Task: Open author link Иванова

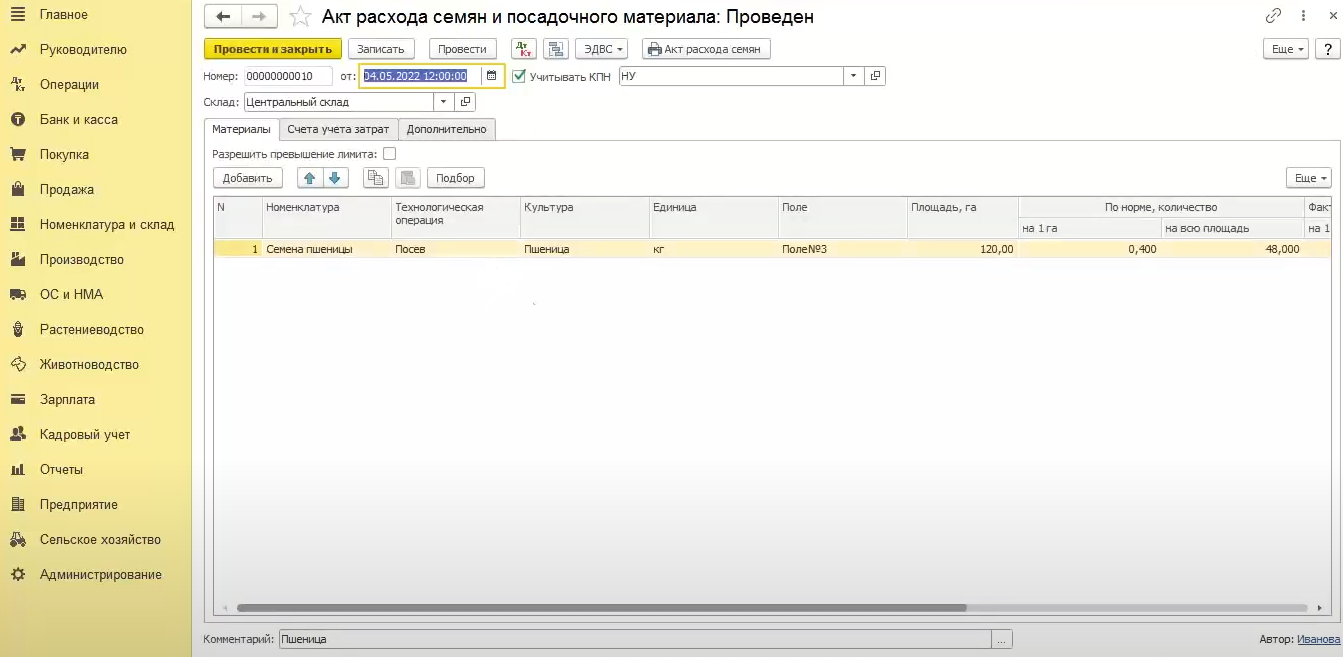Action: [1318, 640]
